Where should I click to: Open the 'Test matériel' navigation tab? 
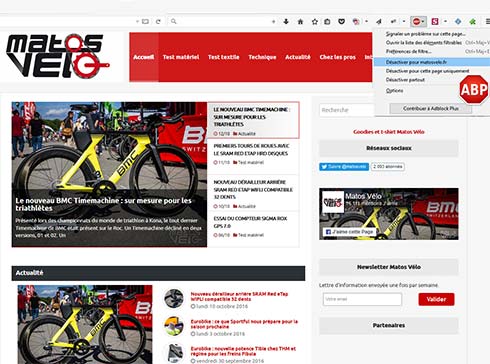[181, 57]
